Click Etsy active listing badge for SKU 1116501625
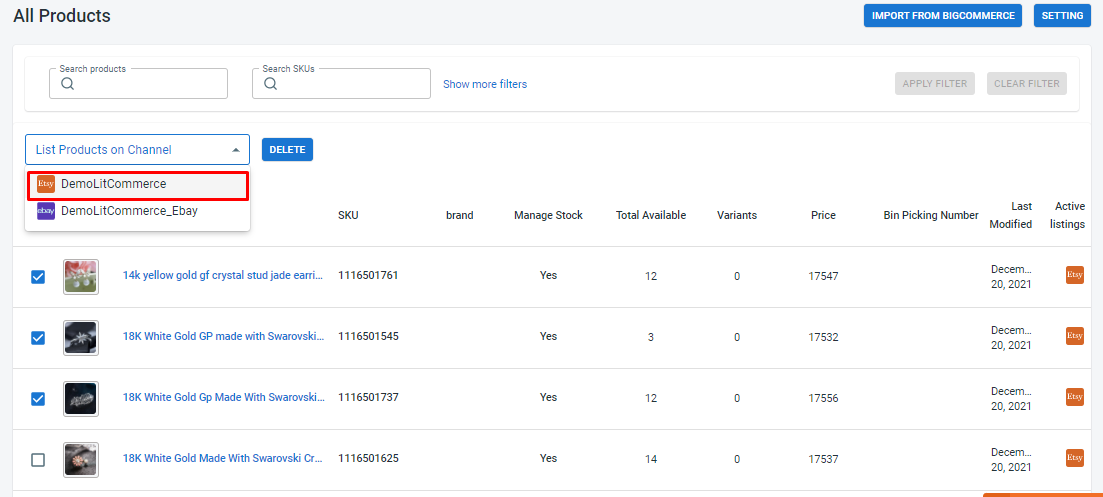This screenshot has width=1103, height=497. click(1075, 458)
